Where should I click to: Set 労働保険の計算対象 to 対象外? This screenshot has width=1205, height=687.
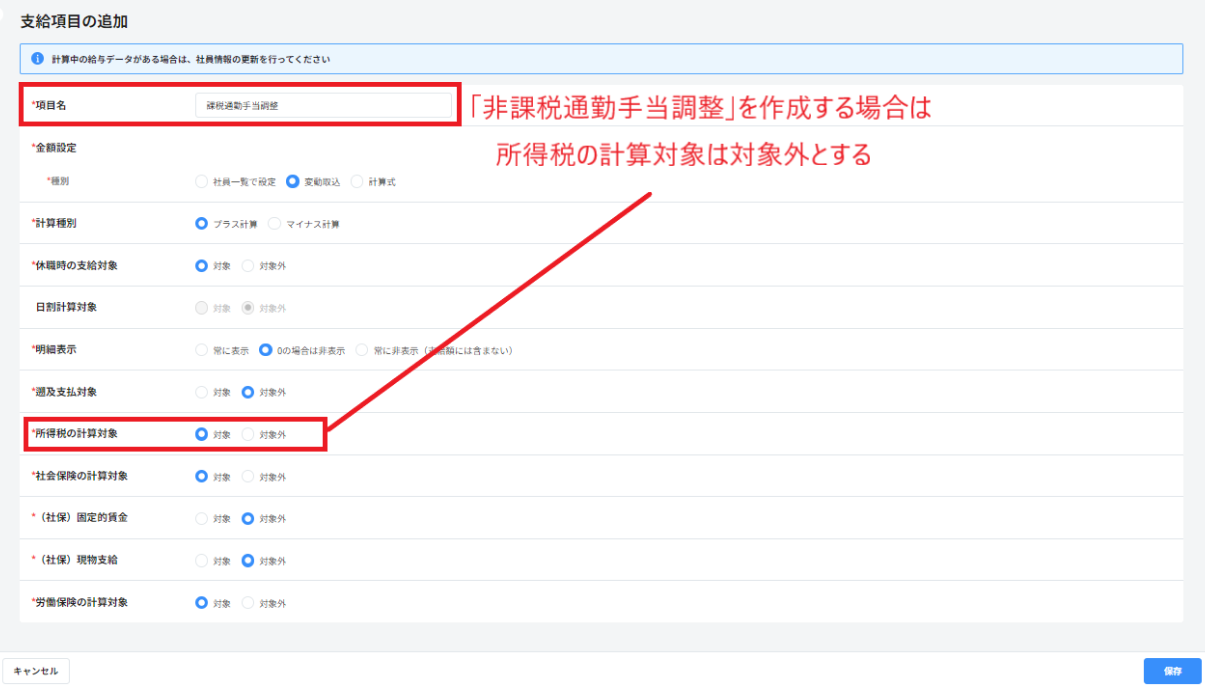pos(248,603)
